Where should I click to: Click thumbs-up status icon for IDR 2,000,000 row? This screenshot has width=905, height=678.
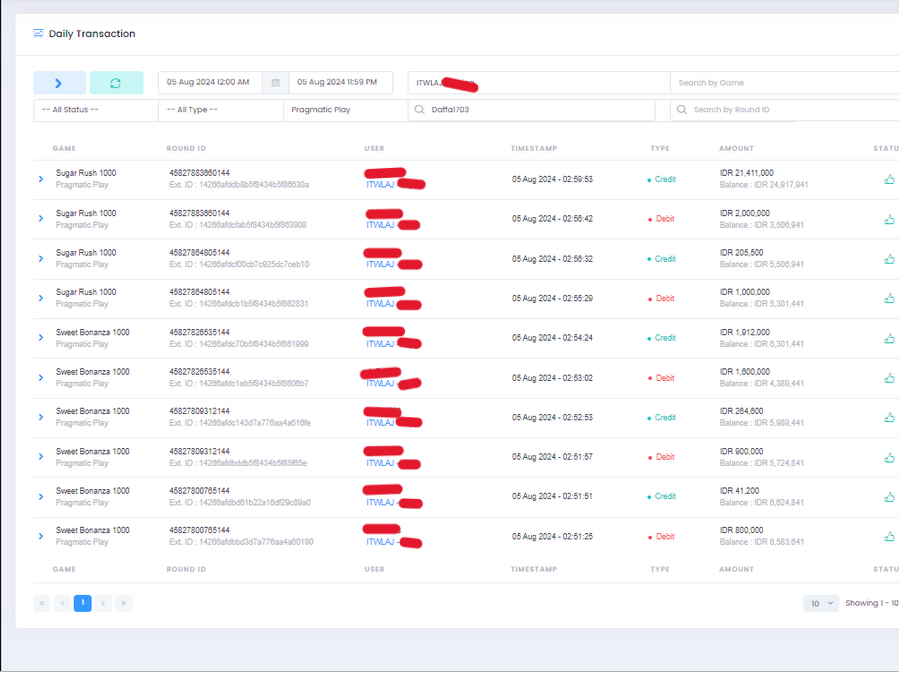[x=889, y=219]
